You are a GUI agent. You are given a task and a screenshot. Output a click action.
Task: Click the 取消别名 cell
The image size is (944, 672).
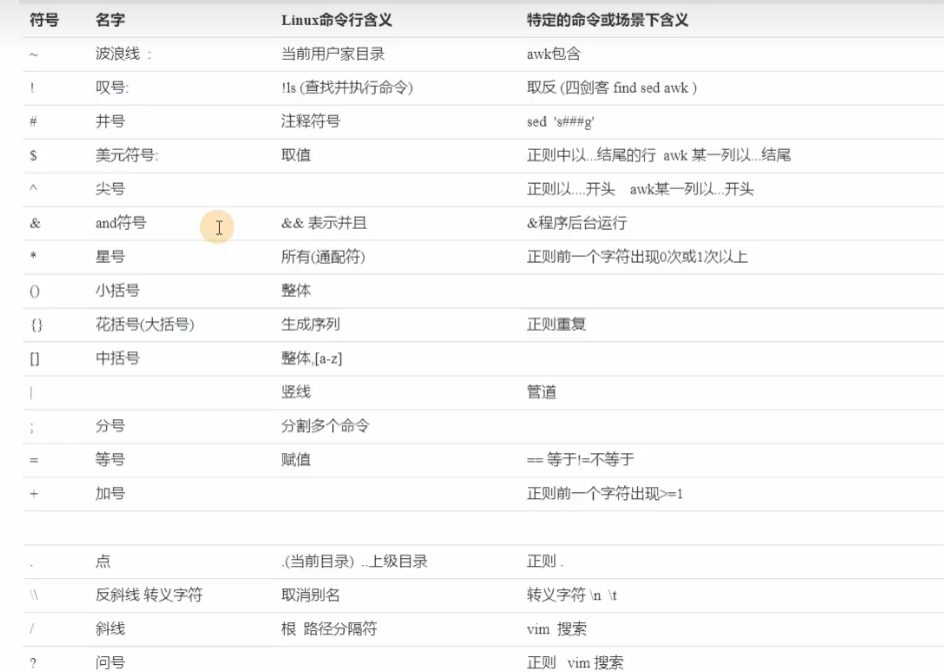(x=310, y=596)
